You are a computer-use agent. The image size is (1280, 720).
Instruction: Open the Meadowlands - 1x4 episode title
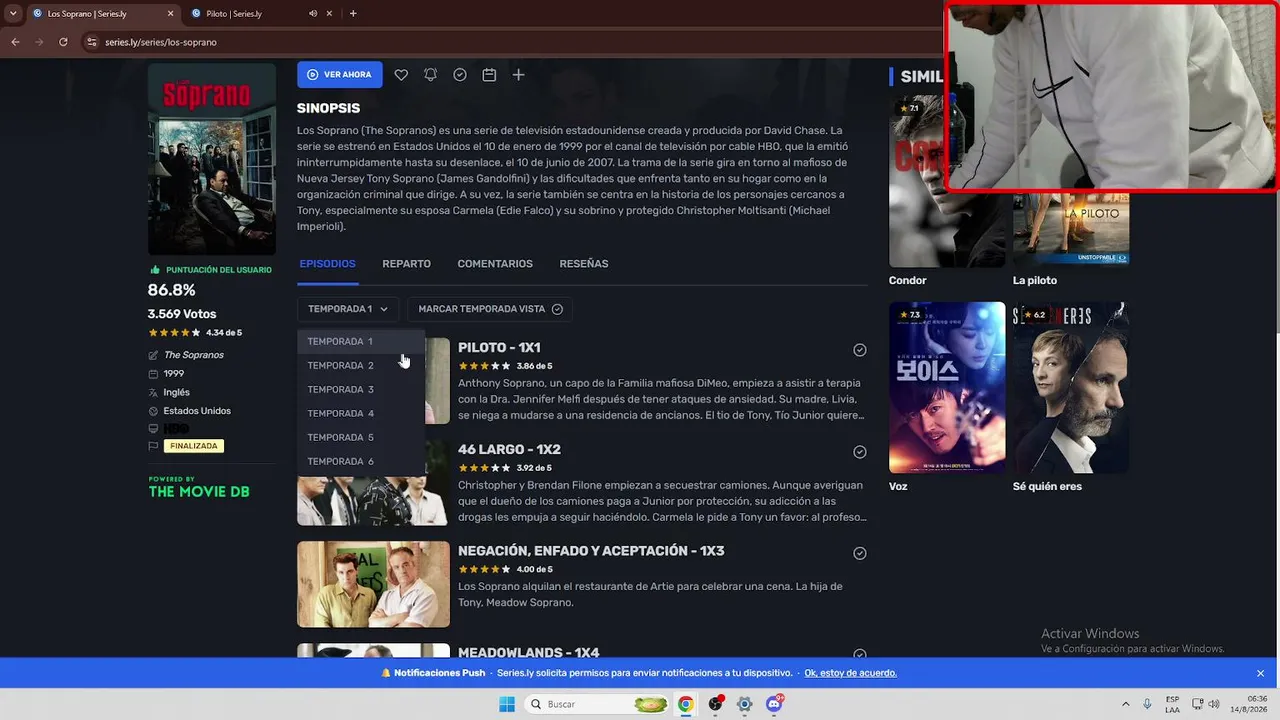tap(529, 653)
